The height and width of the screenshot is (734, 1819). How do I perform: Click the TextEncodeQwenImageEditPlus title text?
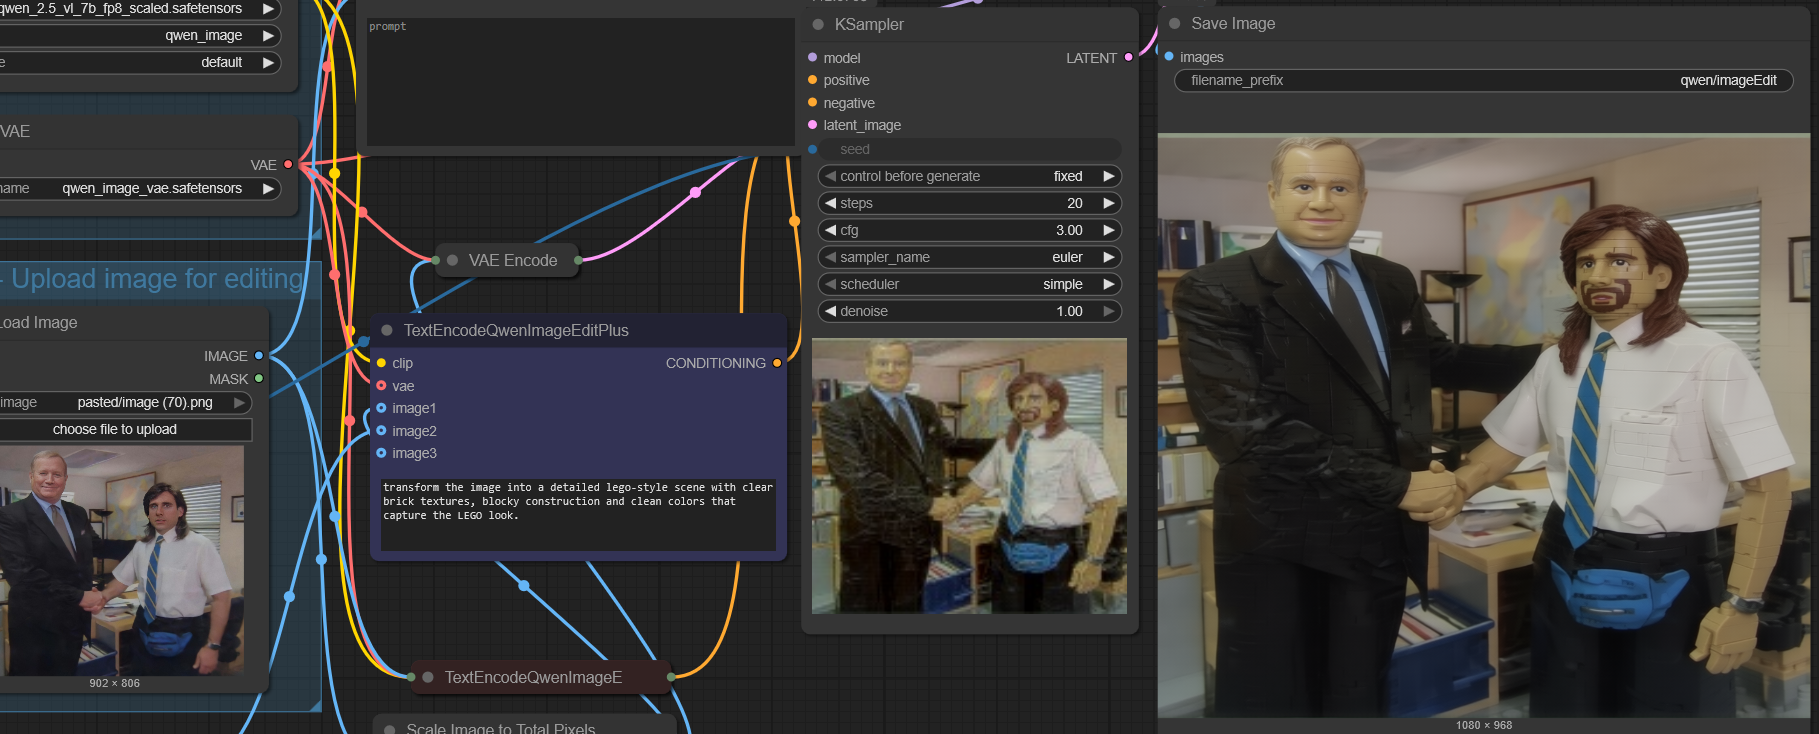coord(516,330)
